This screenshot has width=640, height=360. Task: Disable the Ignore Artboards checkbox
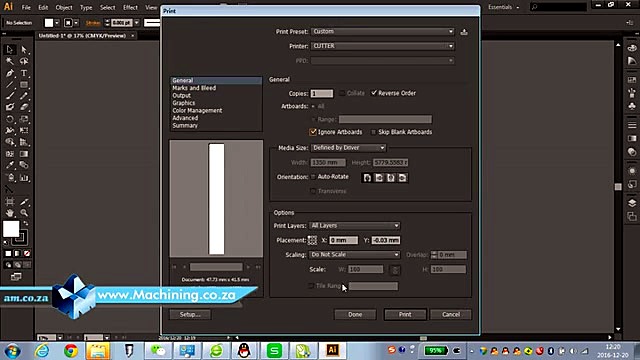tap(313, 132)
